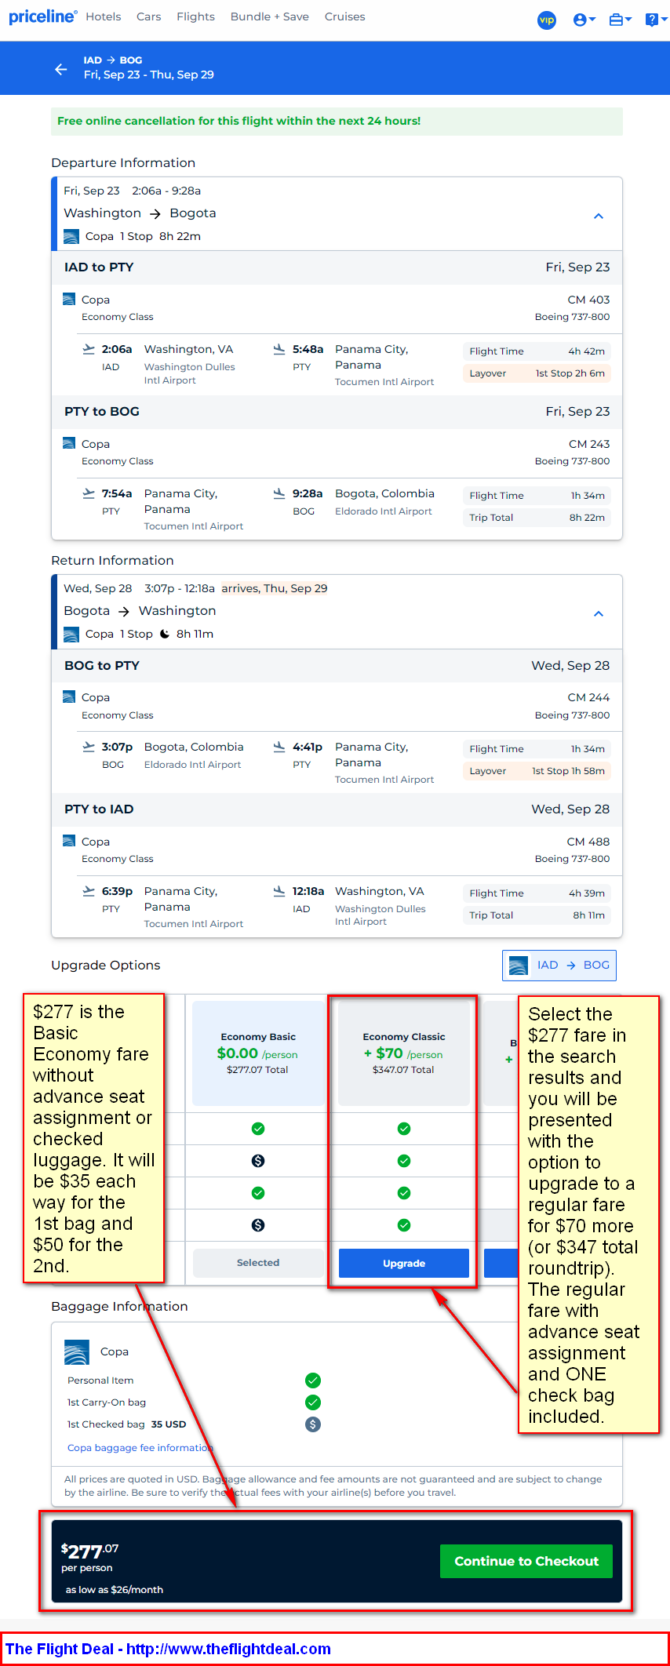Click landing icon next to 4:41p
Viewport: 670px width, 1666px height.
pos(279,747)
